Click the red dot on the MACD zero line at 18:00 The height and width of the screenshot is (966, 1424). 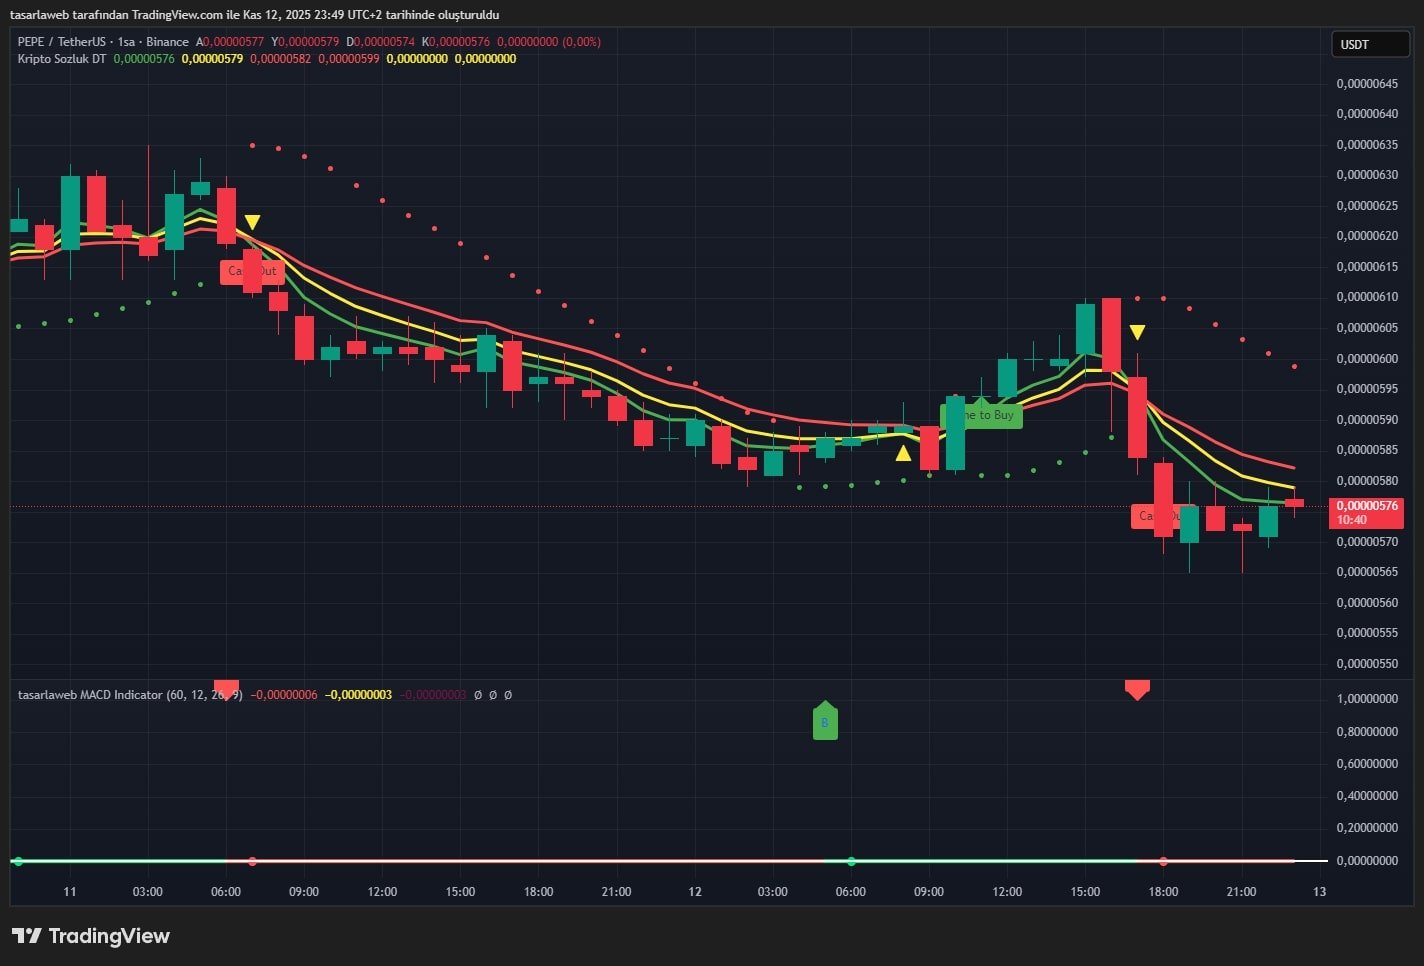click(1163, 861)
